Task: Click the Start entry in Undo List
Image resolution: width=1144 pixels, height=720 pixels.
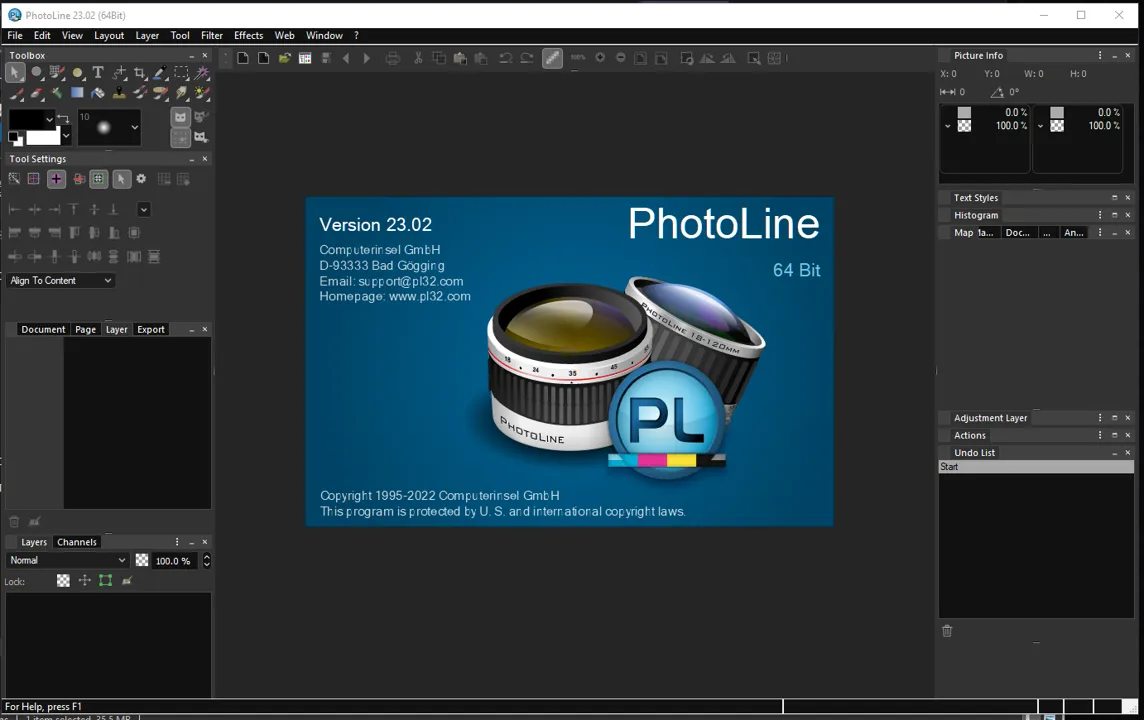Action: (1036, 467)
